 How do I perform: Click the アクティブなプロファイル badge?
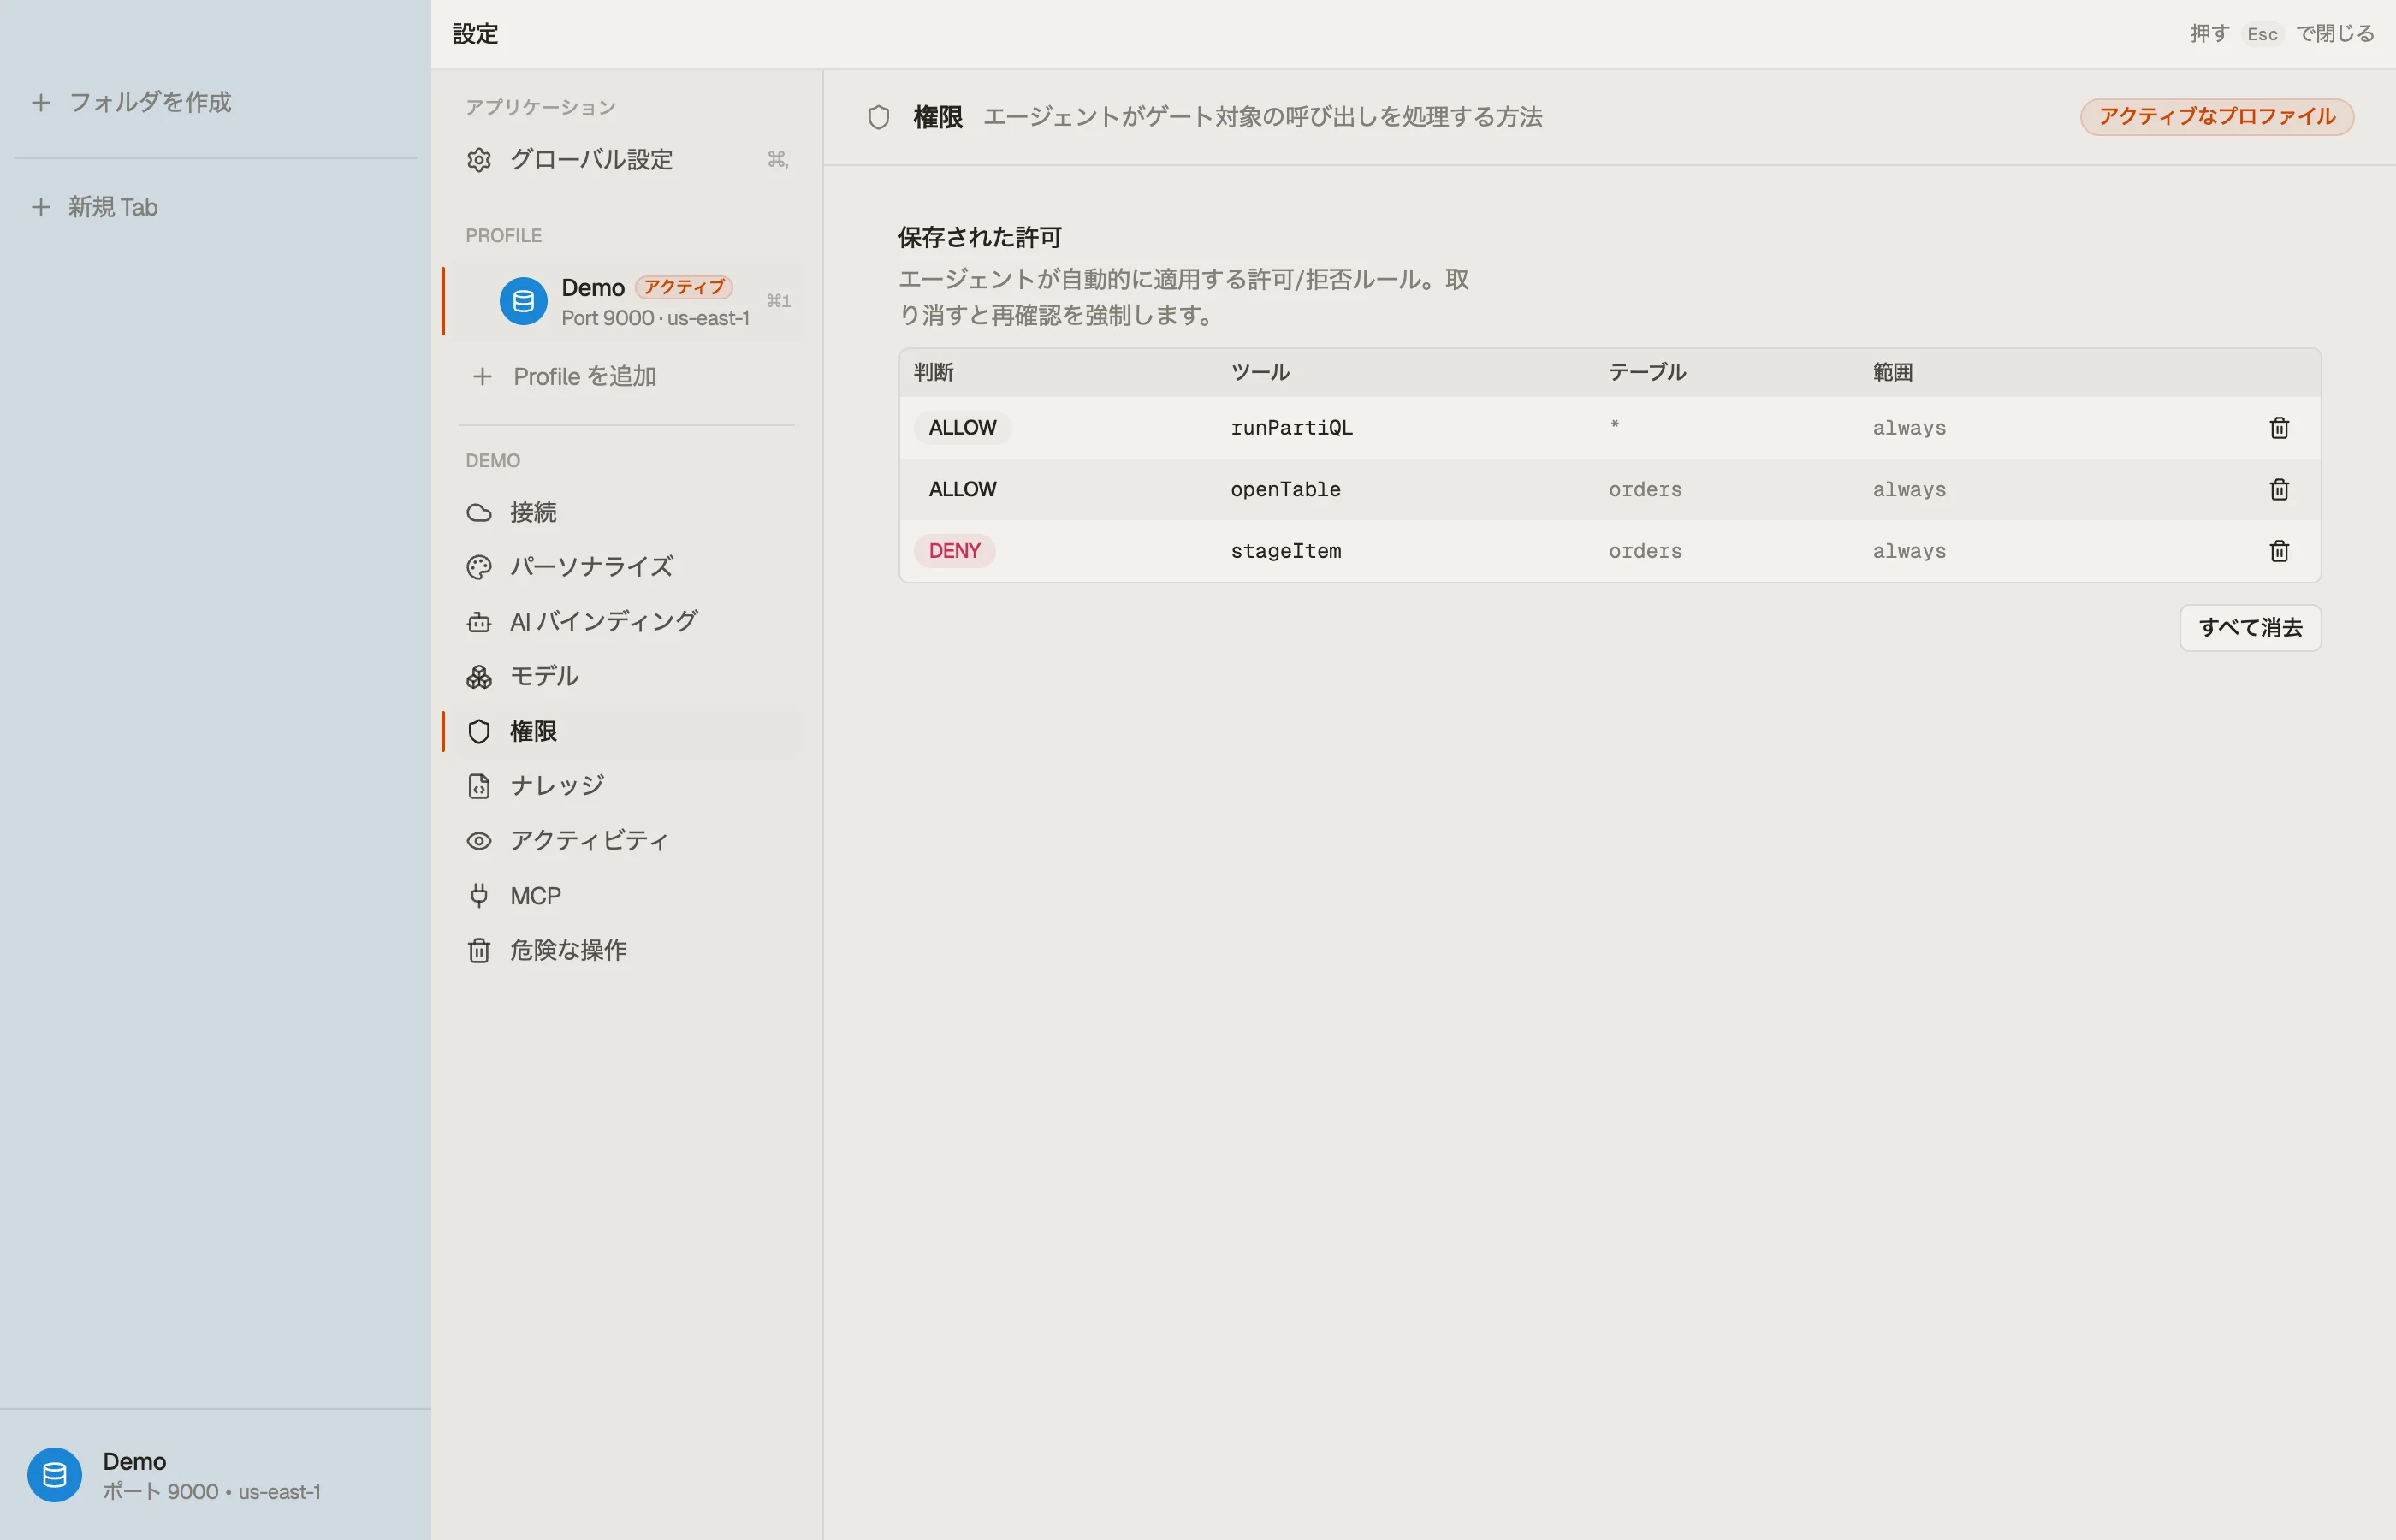click(2217, 117)
